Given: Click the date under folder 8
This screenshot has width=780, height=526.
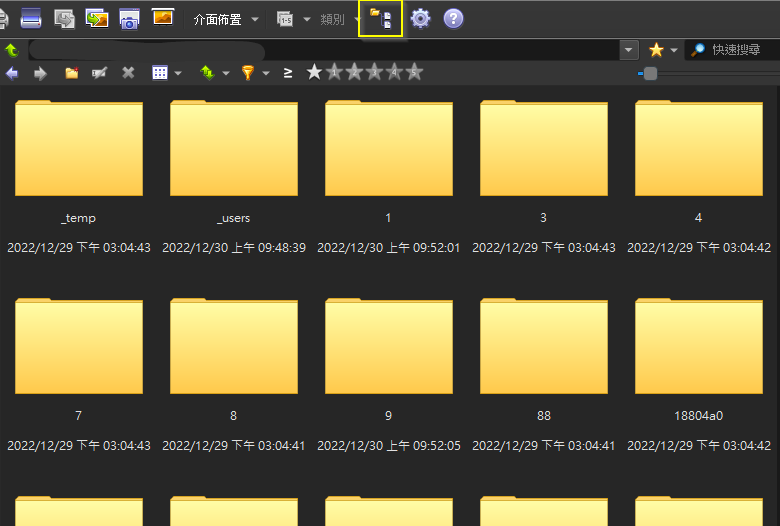Looking at the screenshot, I should 234,446.
